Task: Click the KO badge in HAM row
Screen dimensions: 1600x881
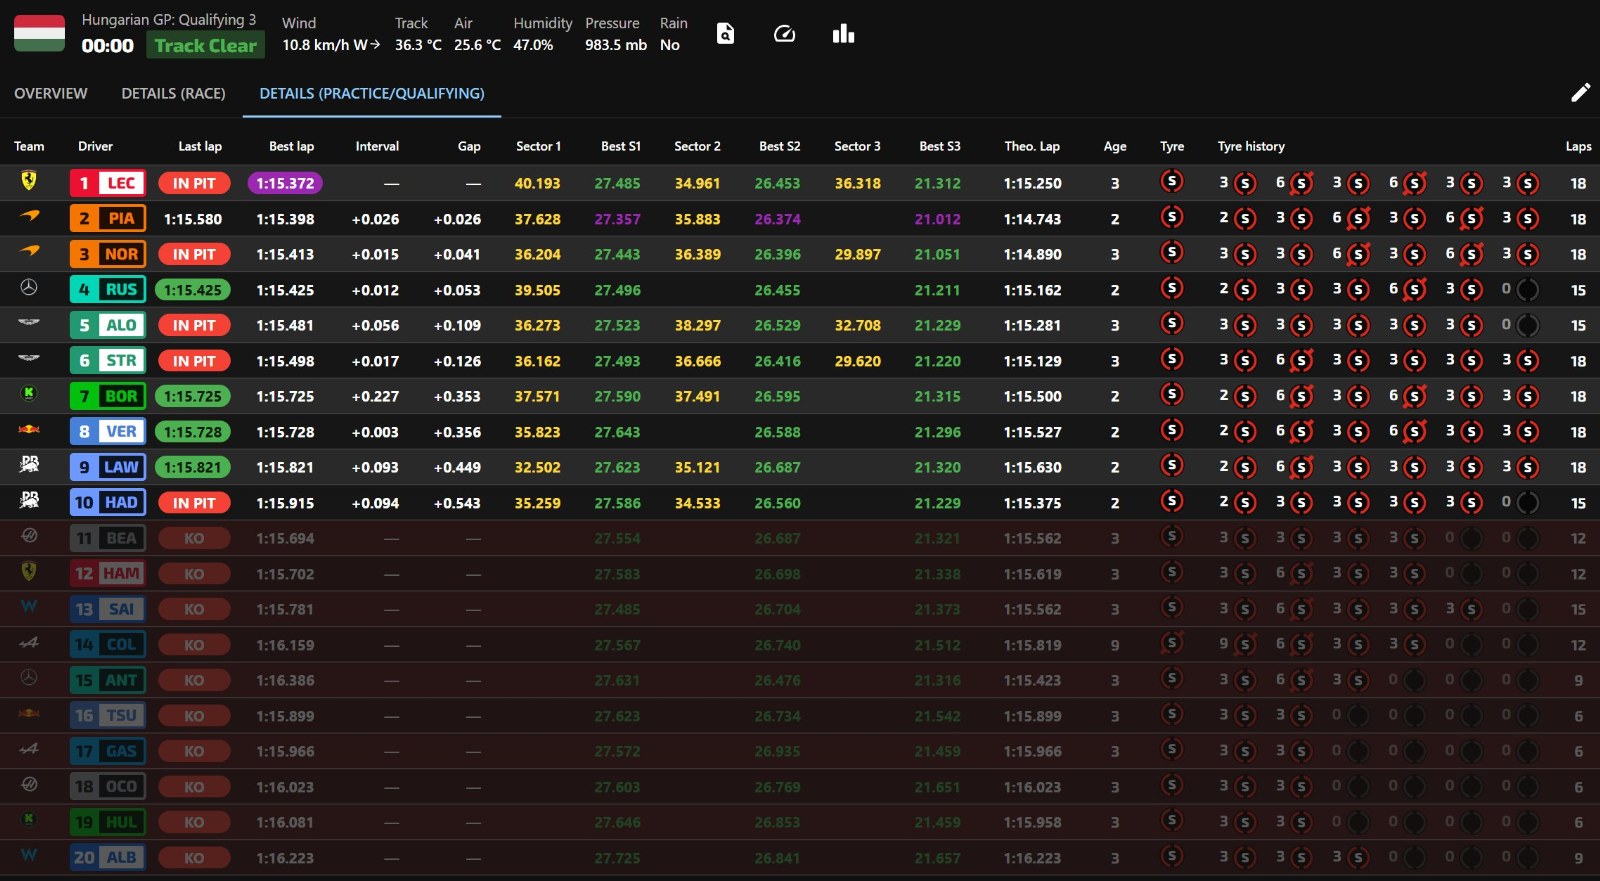Action: (194, 574)
